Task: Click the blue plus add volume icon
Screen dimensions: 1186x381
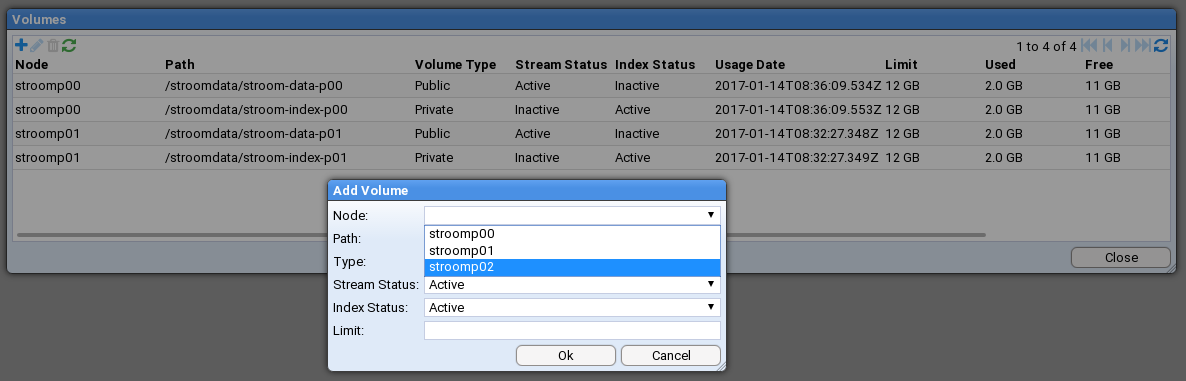Action: pos(21,46)
